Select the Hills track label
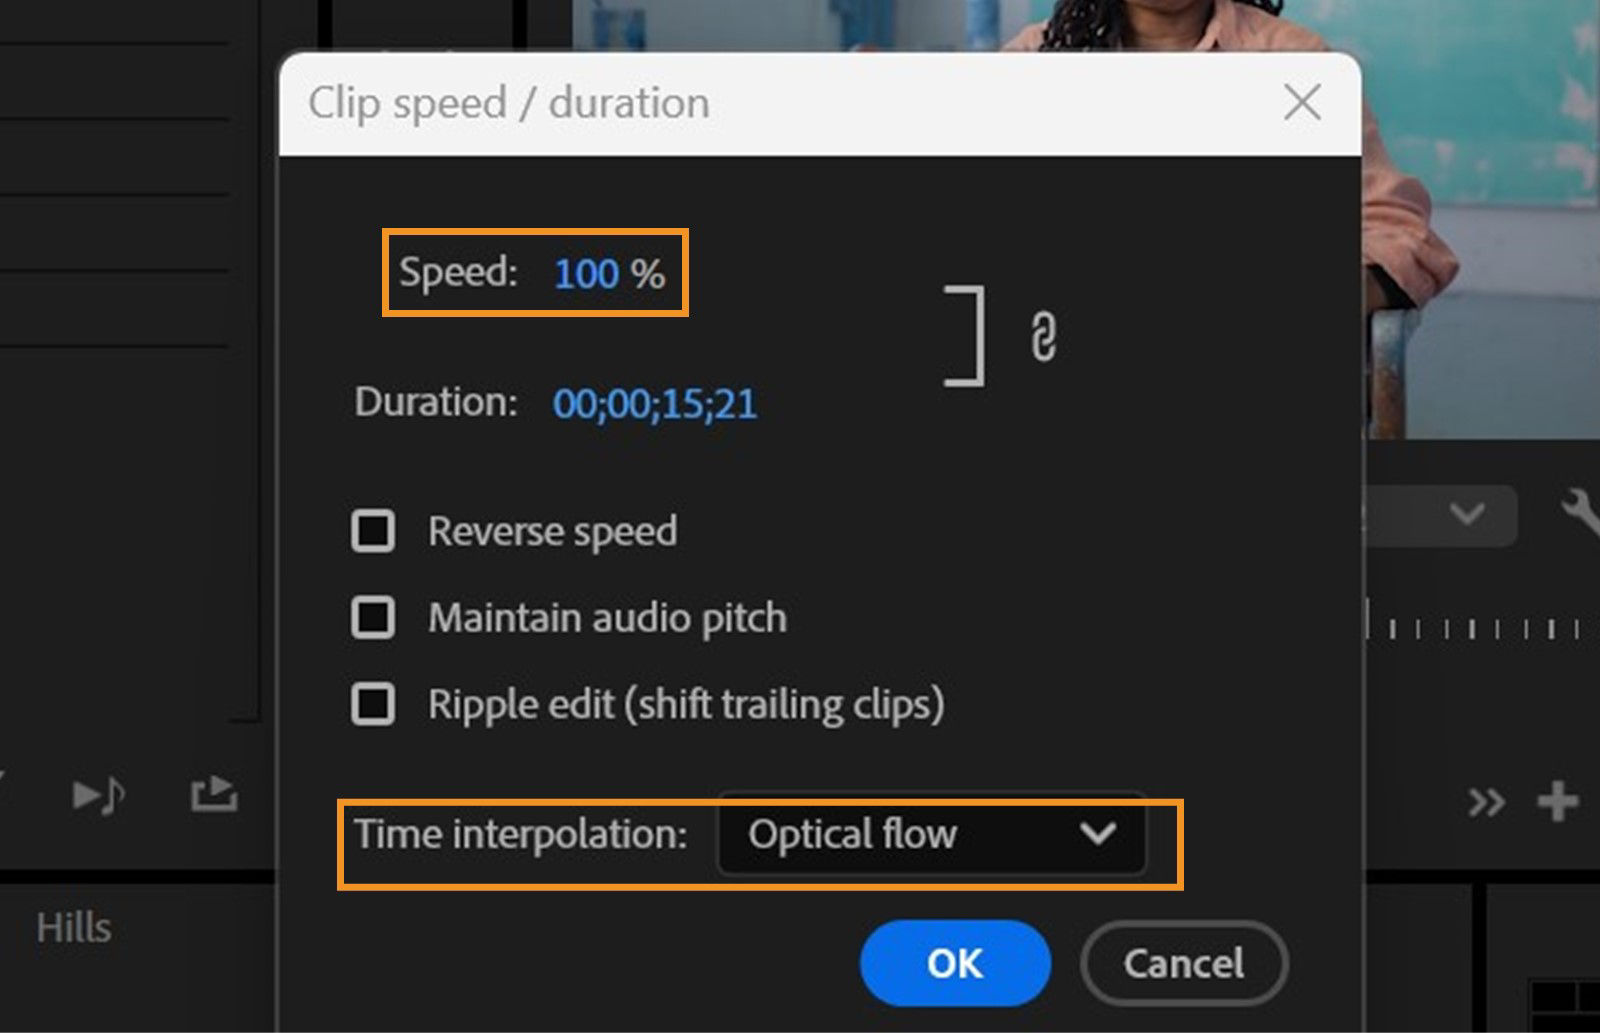The image size is (1600, 1033). pyautogui.click(x=75, y=927)
